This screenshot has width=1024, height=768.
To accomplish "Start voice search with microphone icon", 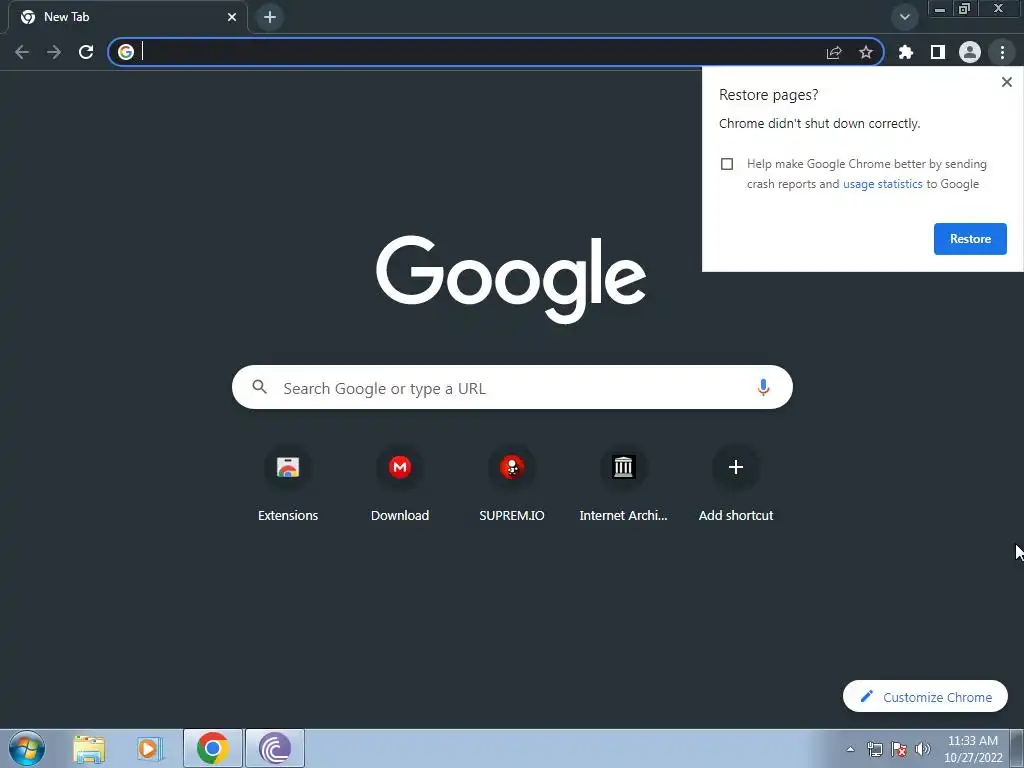I will [x=763, y=387].
